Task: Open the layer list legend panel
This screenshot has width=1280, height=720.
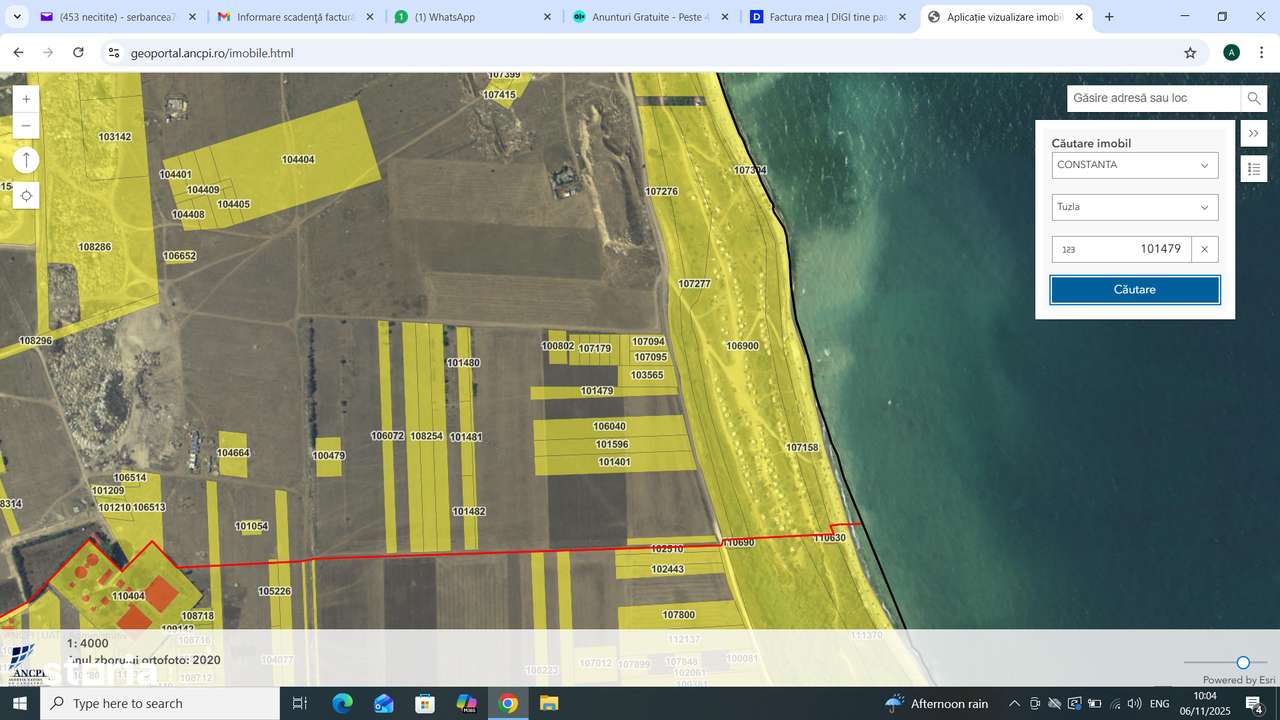Action: point(1254,169)
